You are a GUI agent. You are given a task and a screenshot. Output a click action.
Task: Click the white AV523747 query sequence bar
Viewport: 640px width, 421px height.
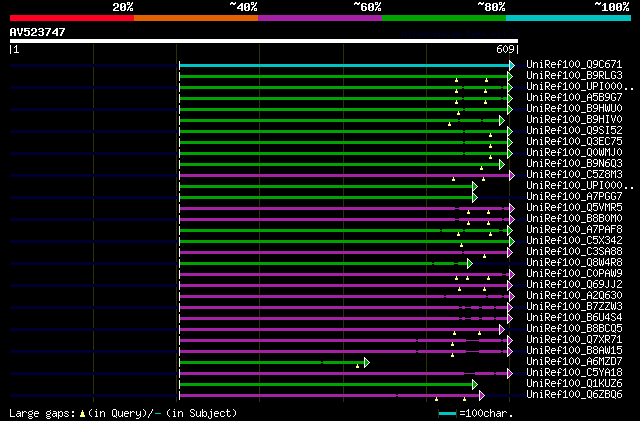264,41
